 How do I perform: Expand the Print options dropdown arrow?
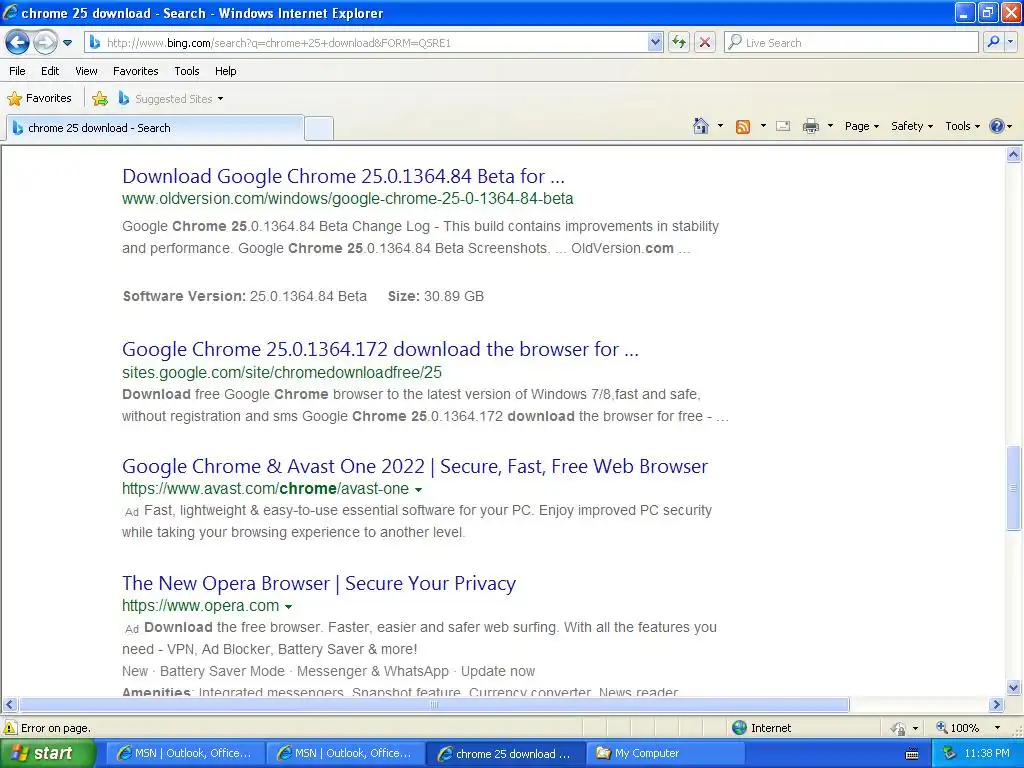(x=830, y=126)
